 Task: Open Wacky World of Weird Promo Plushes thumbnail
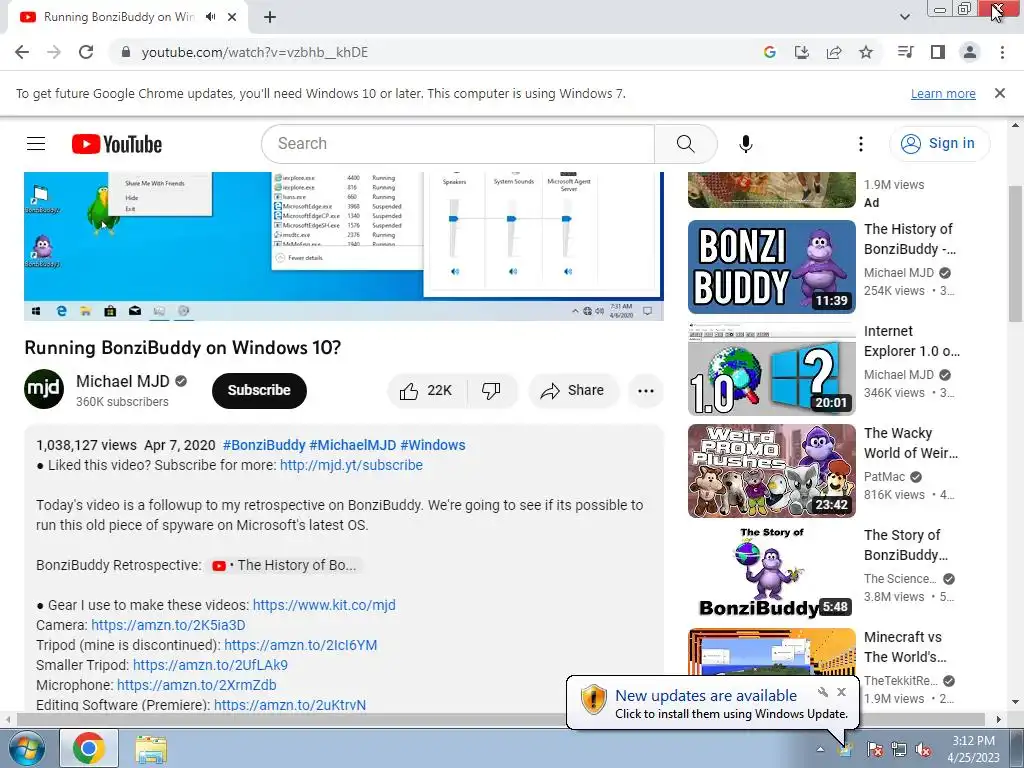[x=772, y=471]
